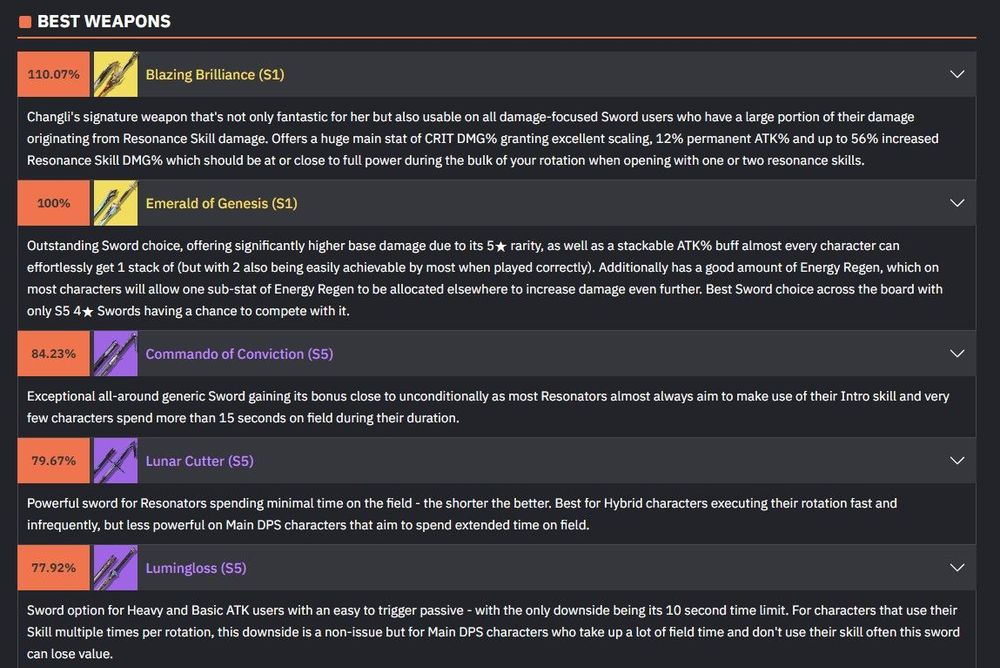Select the Lunar Cutter (S5) title

tap(200, 461)
